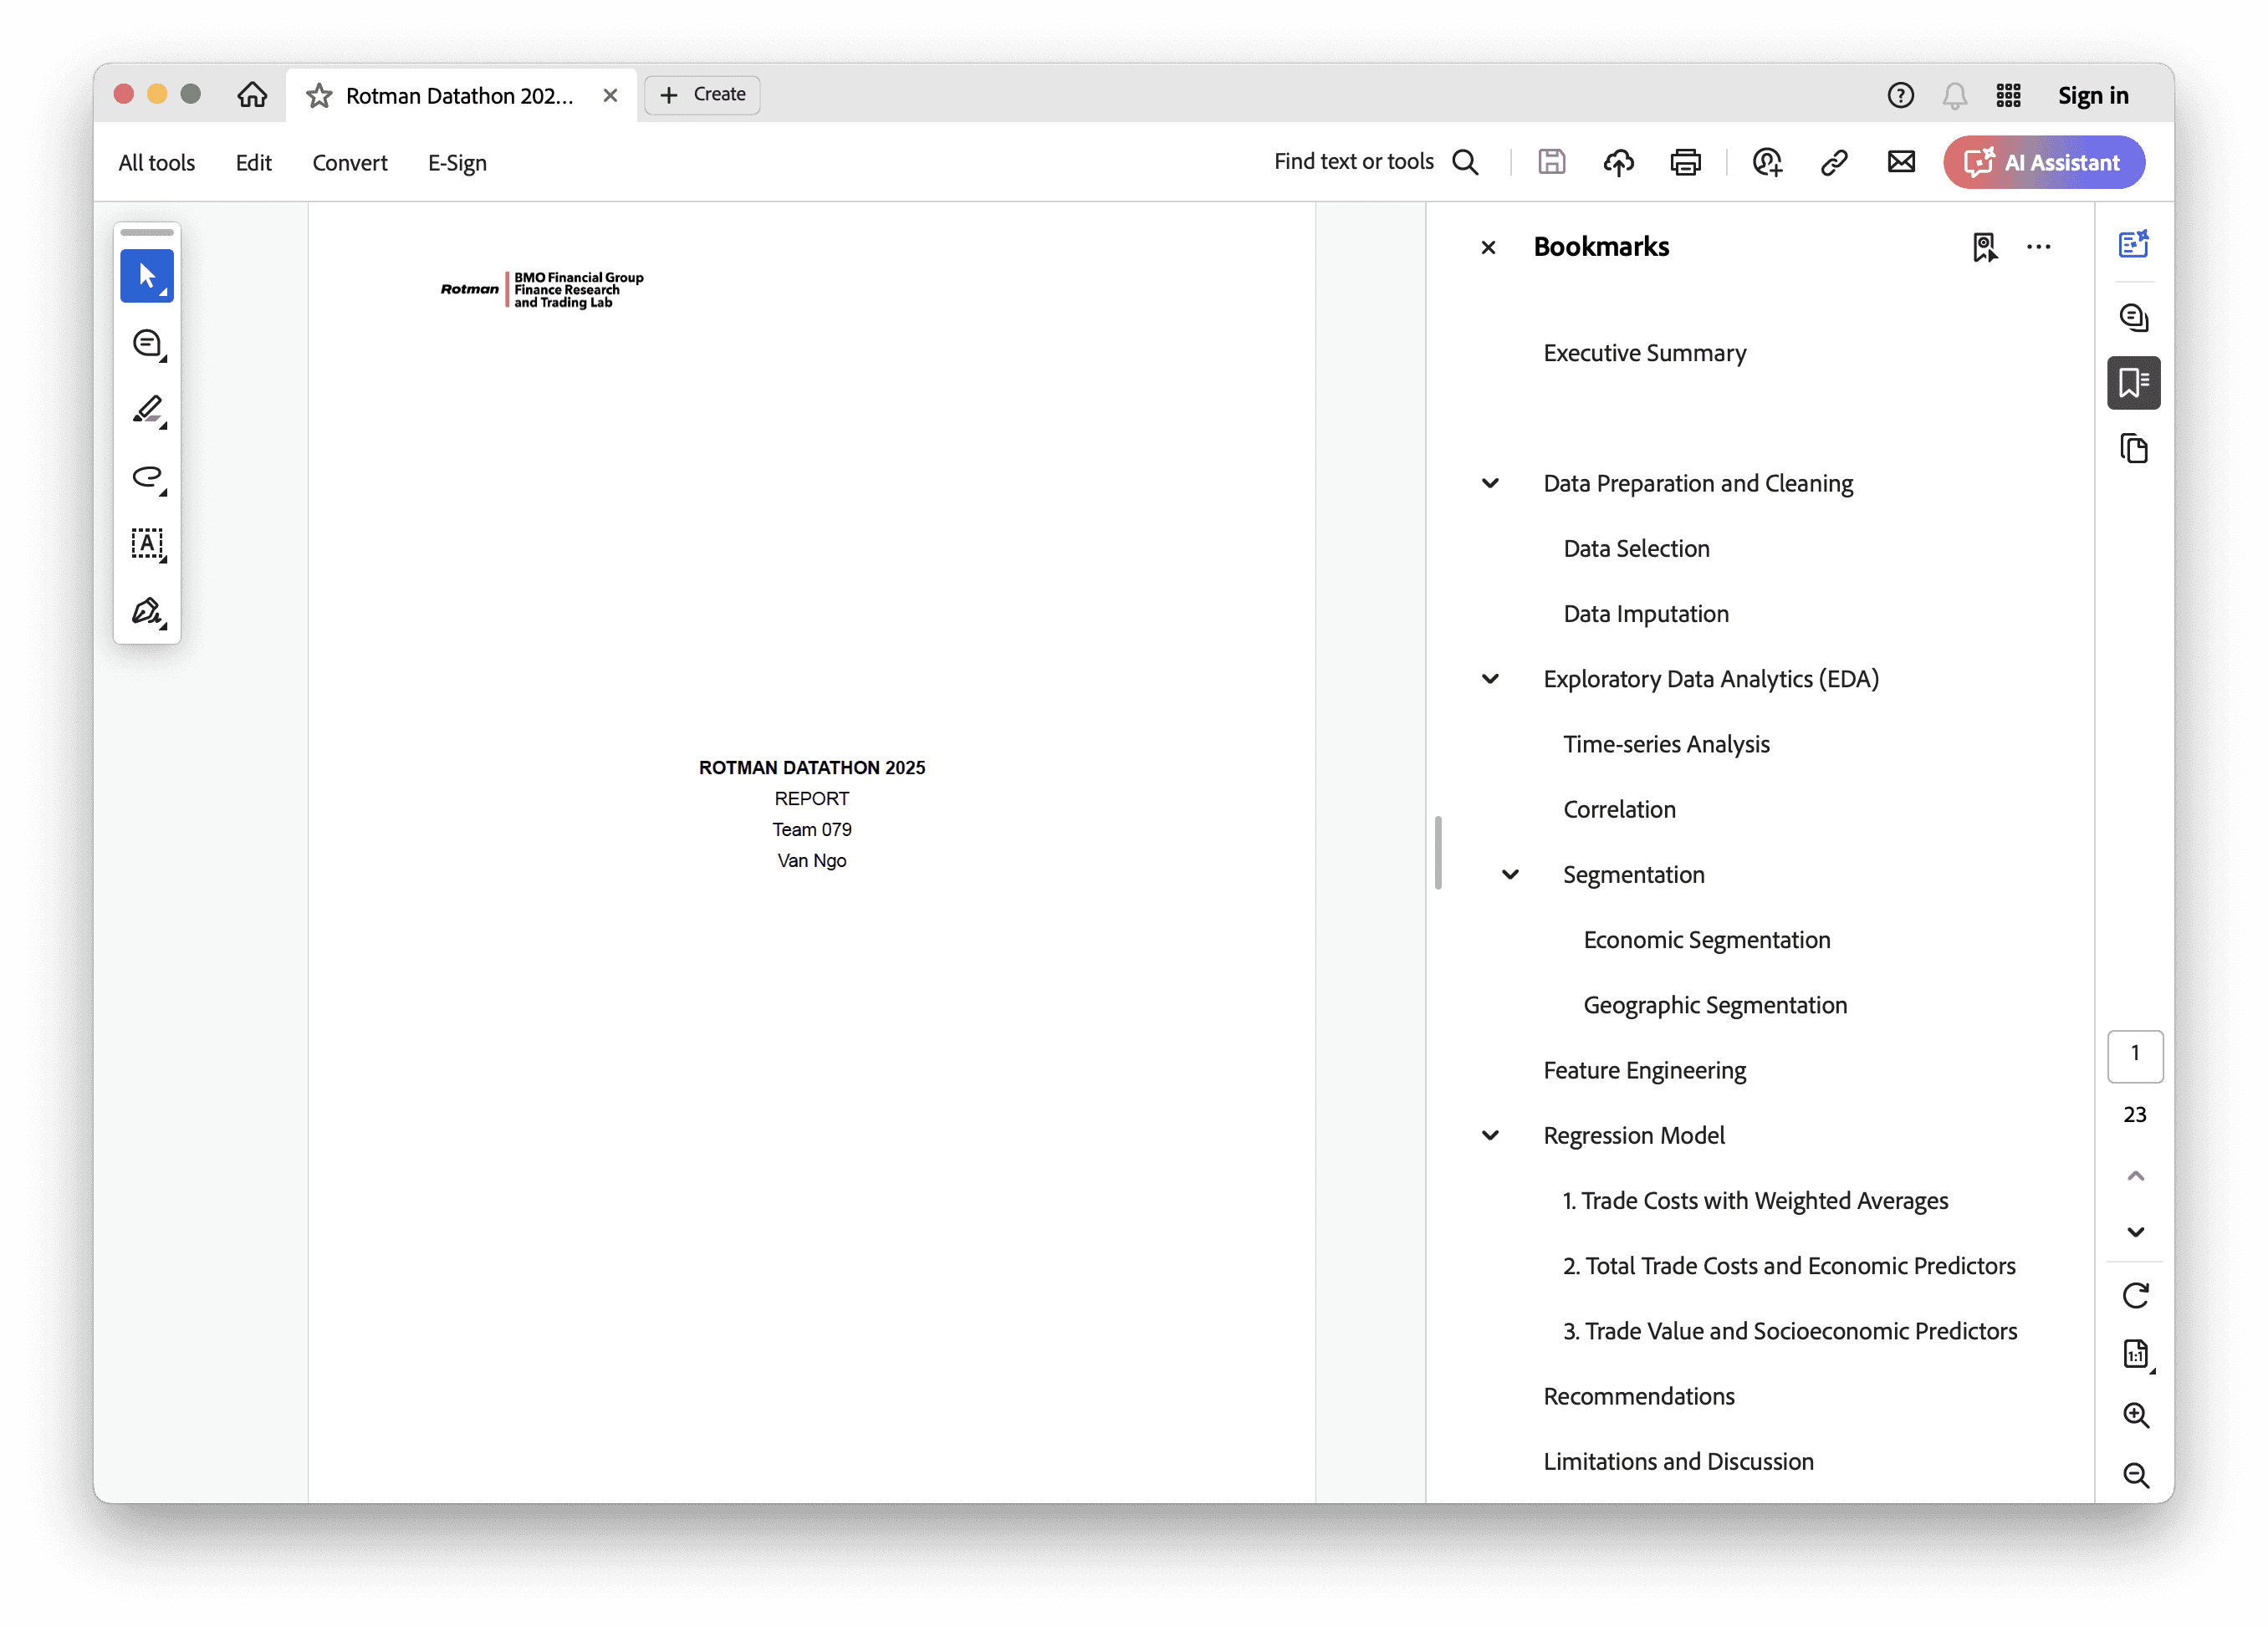Screen dimensions: 2268x1627
Task: Click the rotate page icon
Action: pyautogui.click(x=2135, y=1295)
